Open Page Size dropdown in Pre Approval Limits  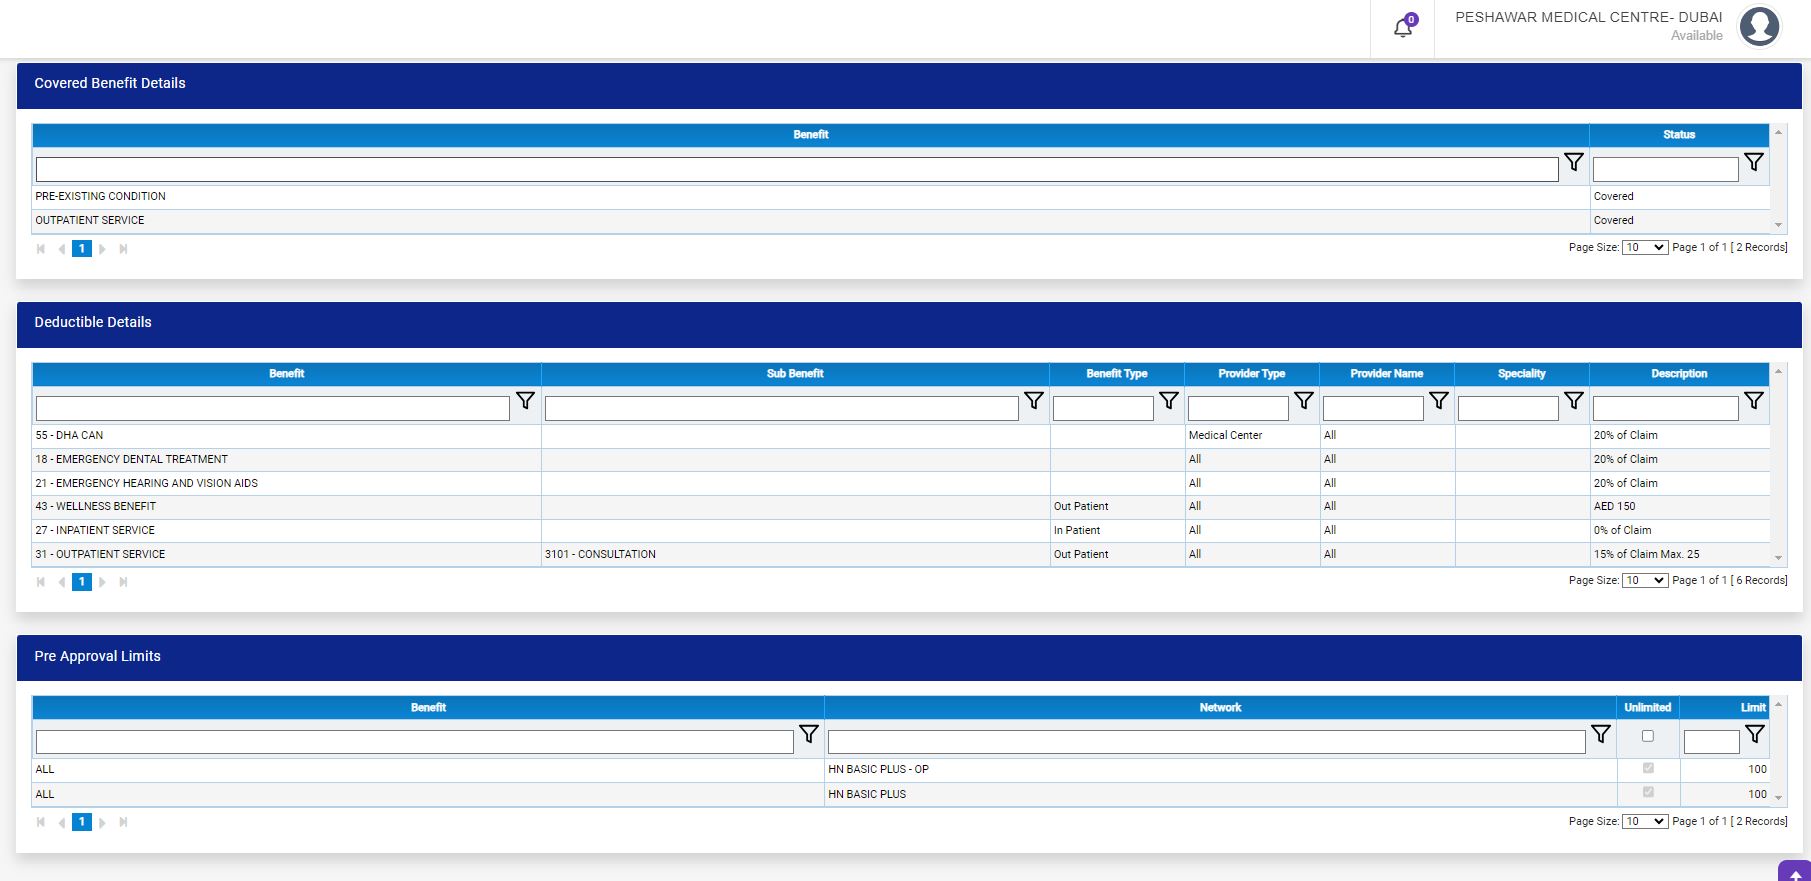pyautogui.click(x=1644, y=822)
